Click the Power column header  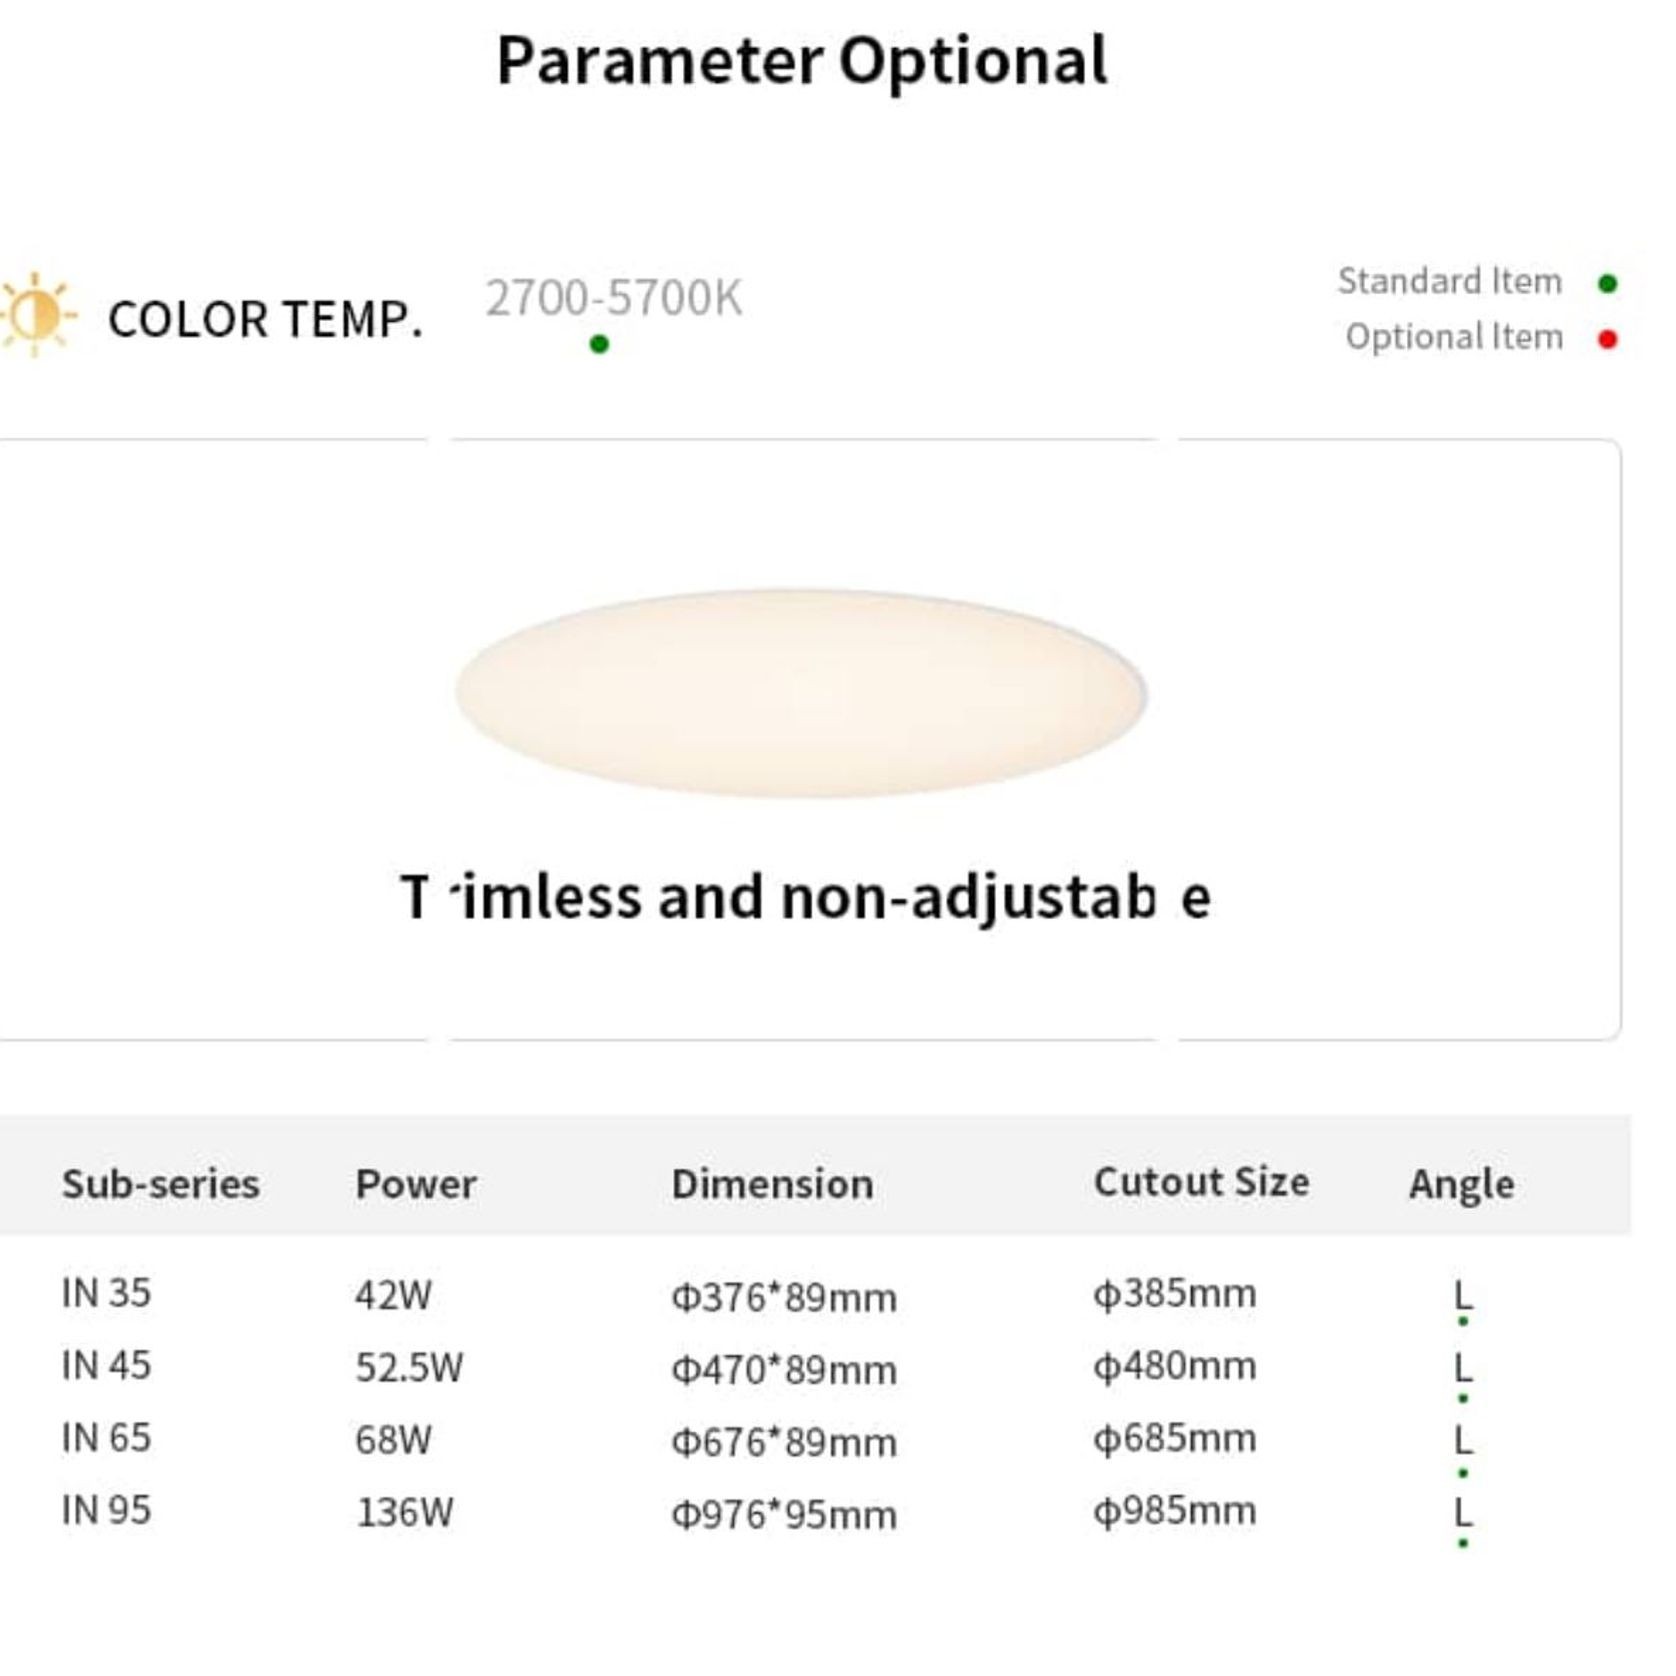[x=416, y=1185]
